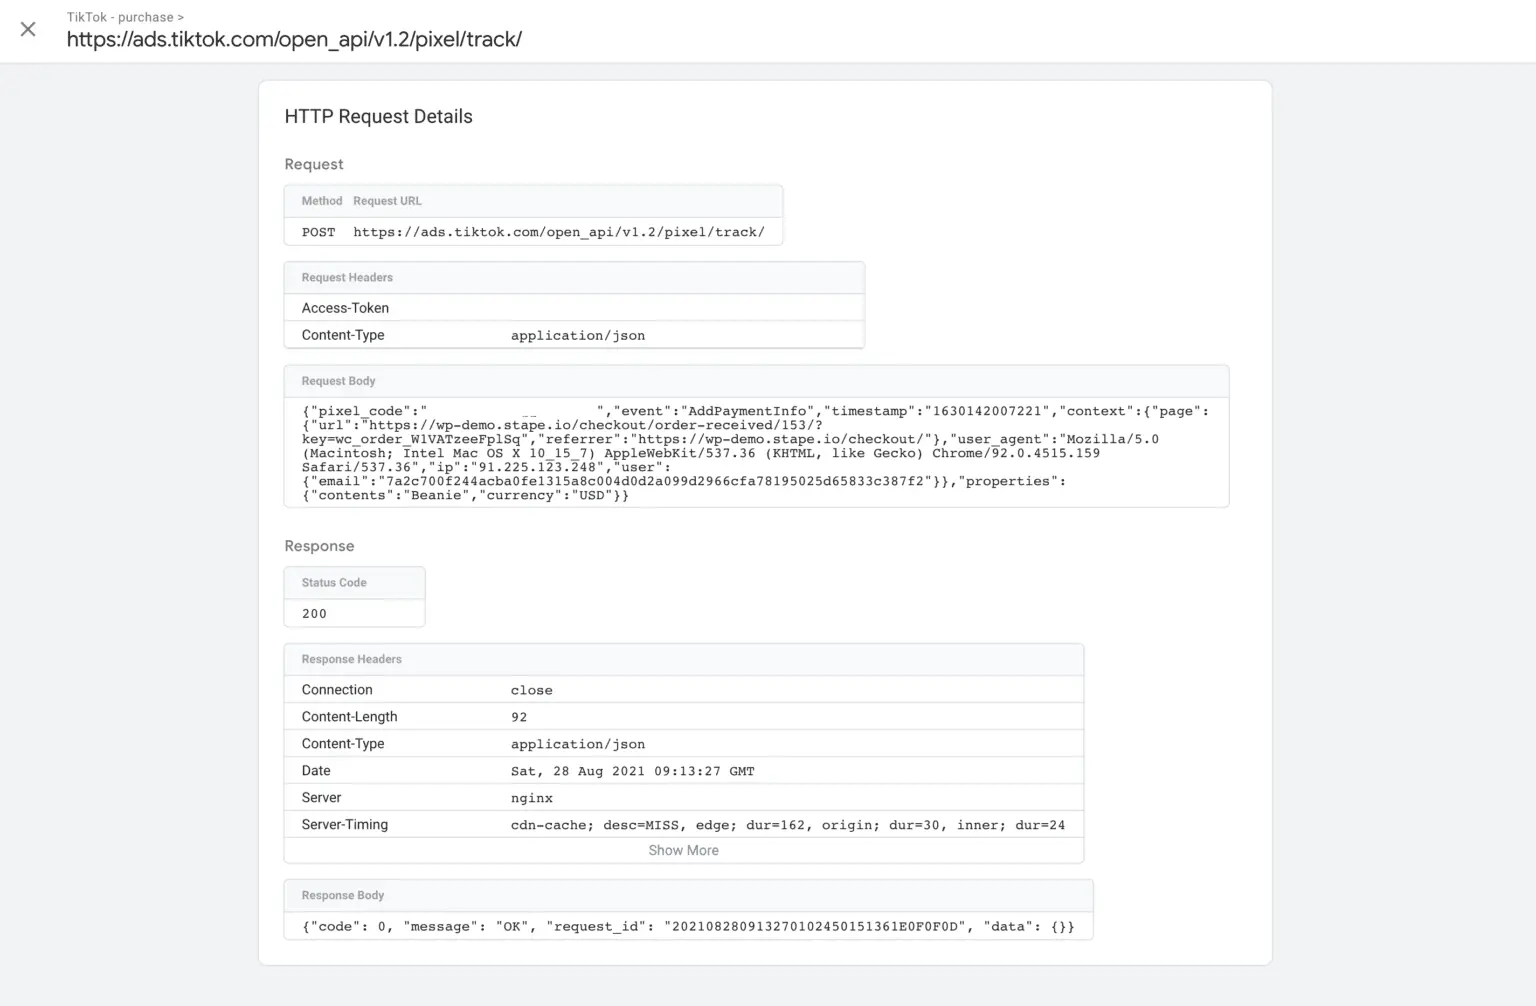Expand response headers with Show More
This screenshot has width=1536, height=1006.
(683, 850)
